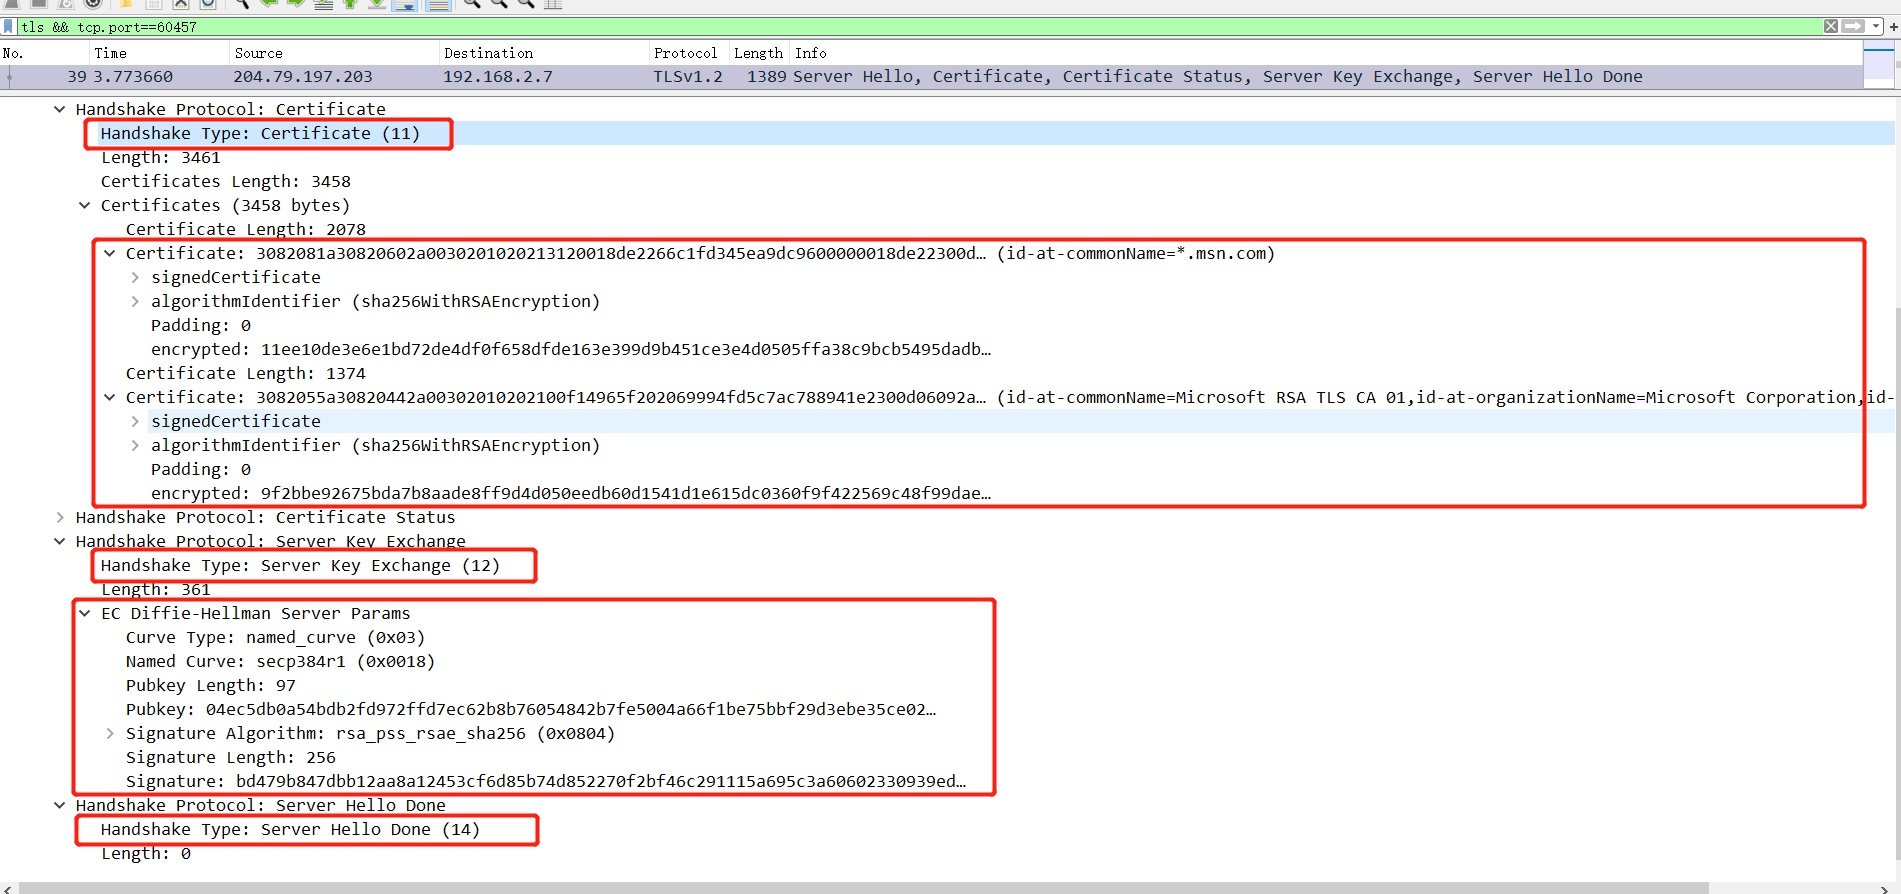This screenshot has width=1901, height=894.
Task: Toggle auto-scroll during live capture
Action: point(404,4)
